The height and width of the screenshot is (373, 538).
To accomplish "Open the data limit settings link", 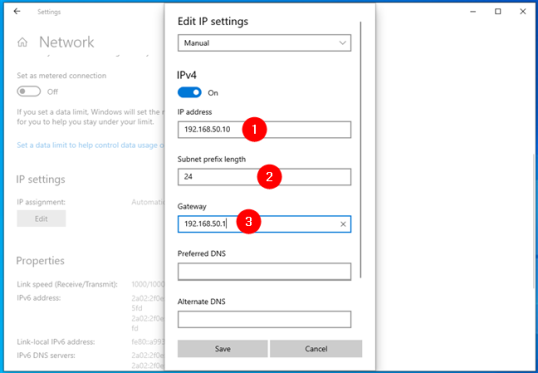I will [91, 145].
